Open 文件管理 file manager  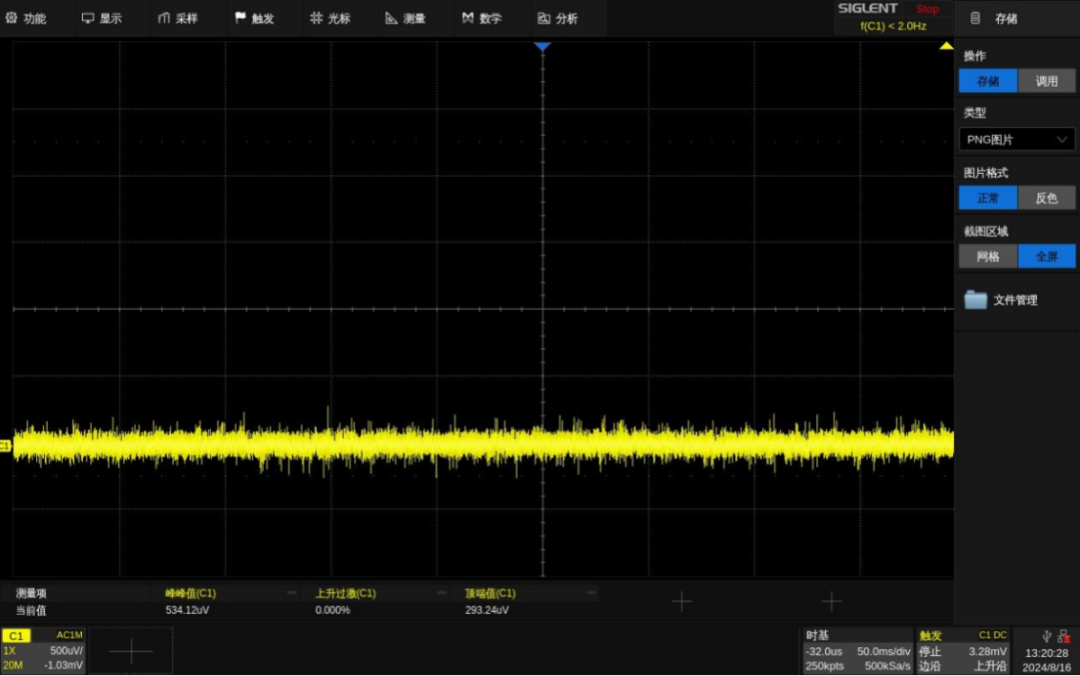1015,300
